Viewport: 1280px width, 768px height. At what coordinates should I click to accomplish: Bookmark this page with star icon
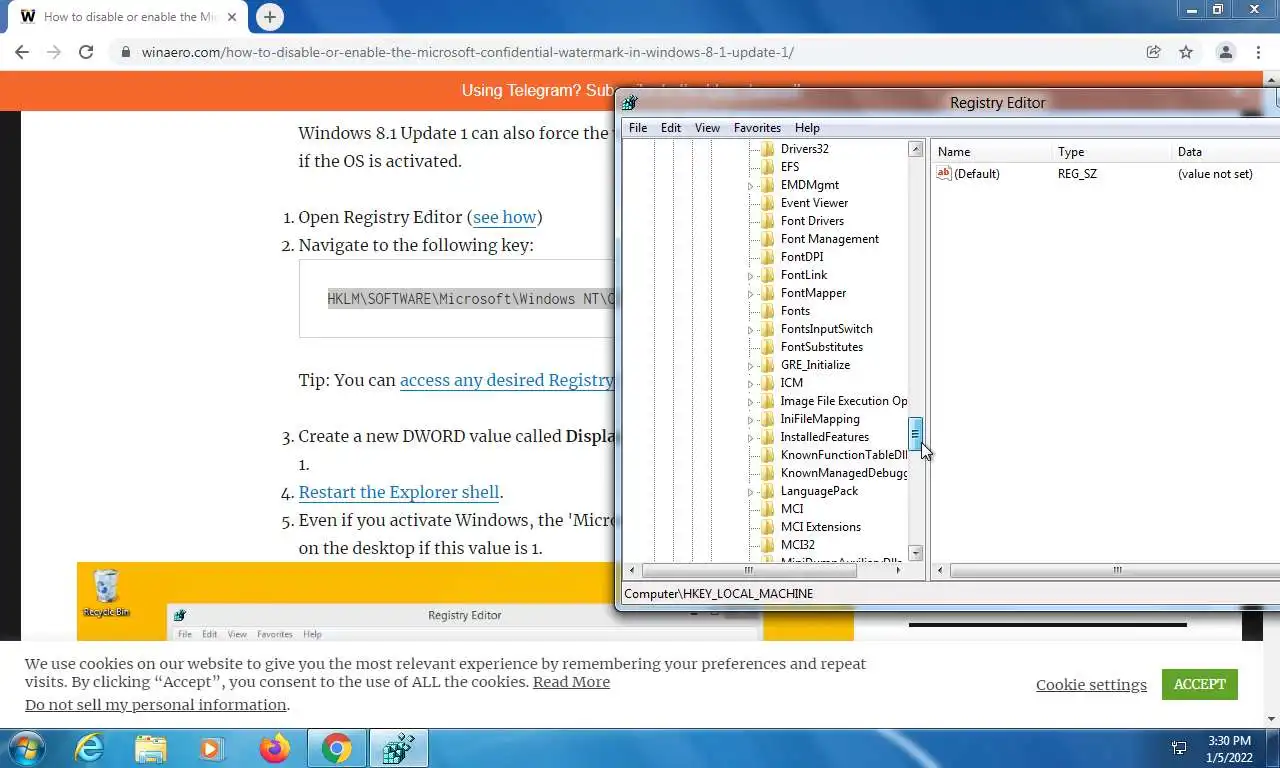(x=1186, y=52)
